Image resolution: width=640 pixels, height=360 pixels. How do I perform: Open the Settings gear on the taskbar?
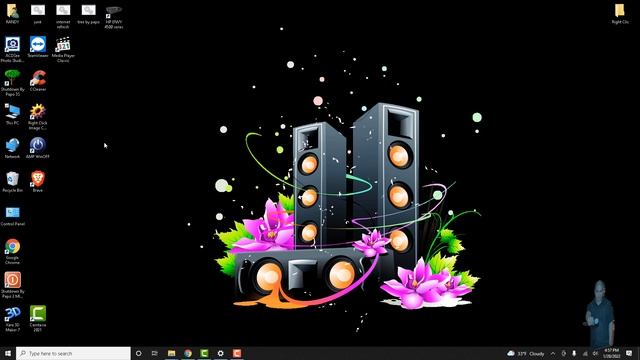(x=220, y=353)
